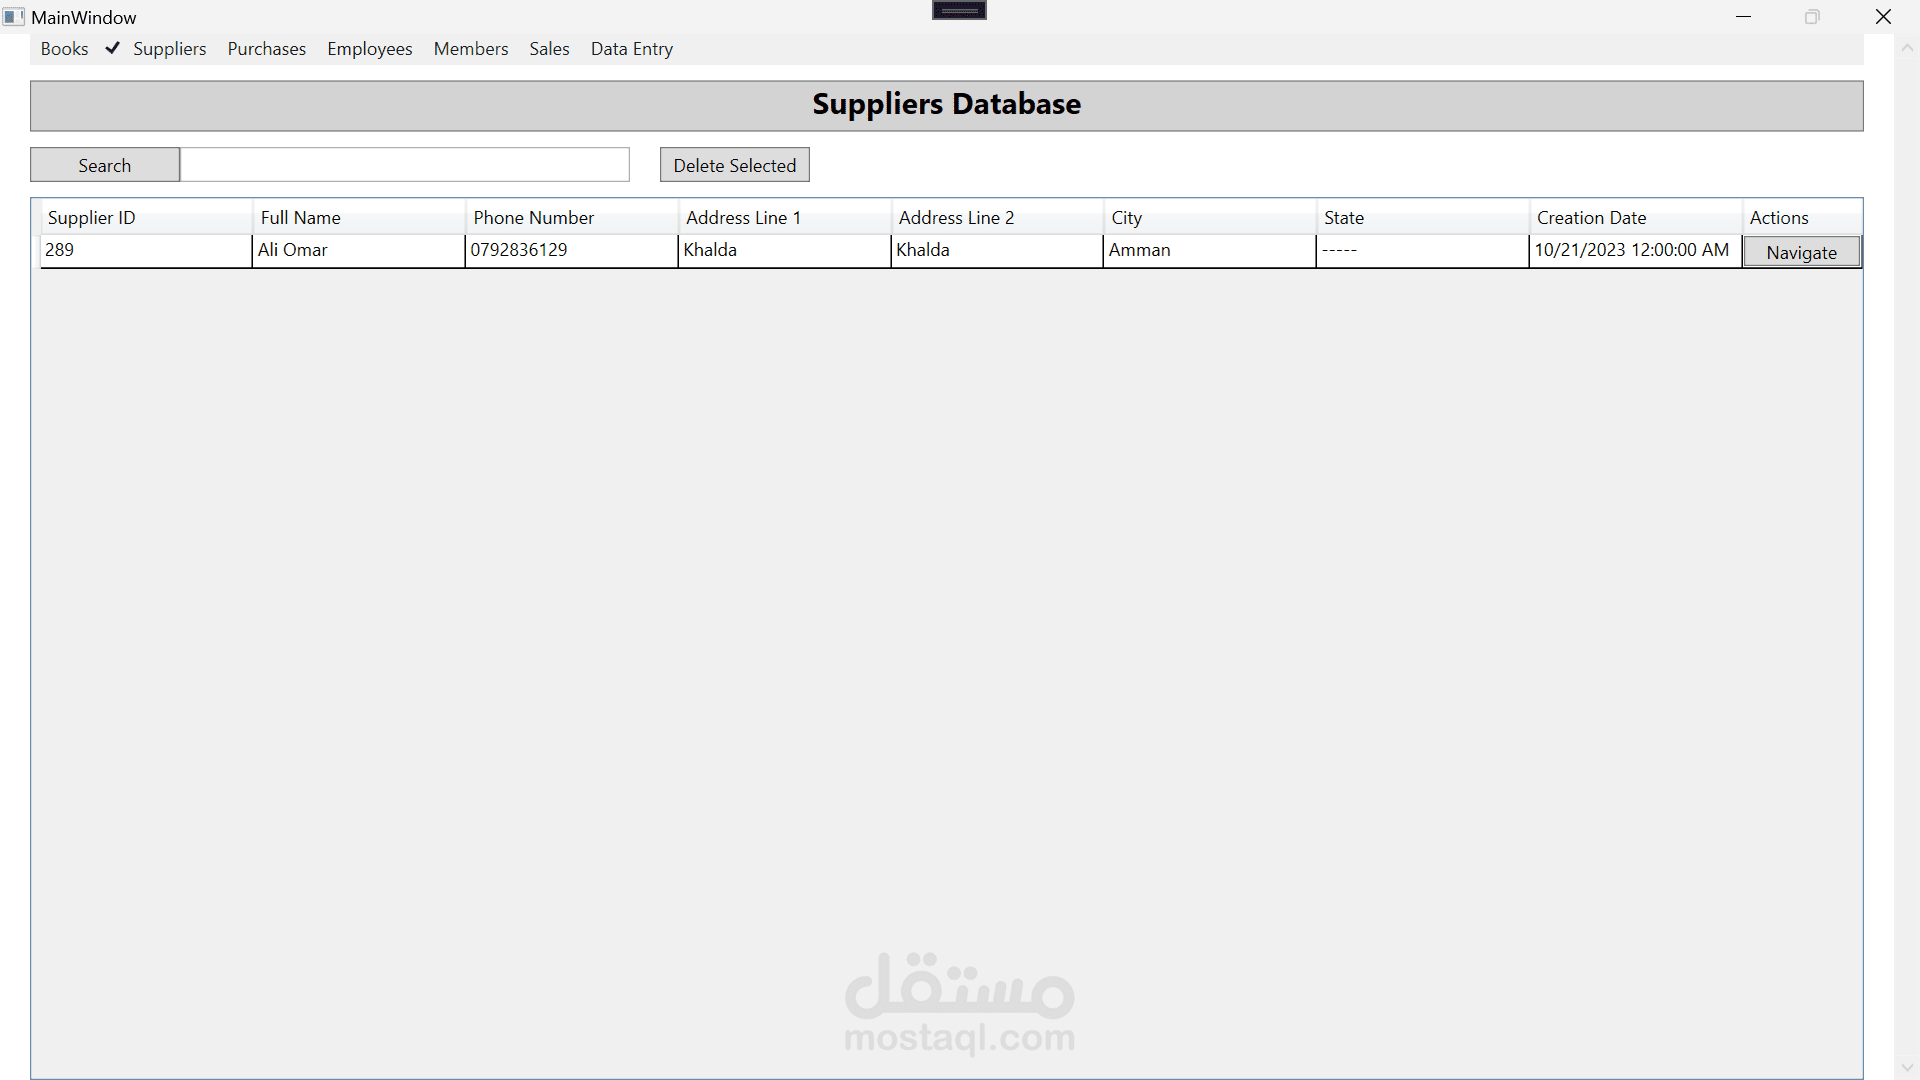Select the checked Suppliers menu item

pyautogui.click(x=169, y=49)
